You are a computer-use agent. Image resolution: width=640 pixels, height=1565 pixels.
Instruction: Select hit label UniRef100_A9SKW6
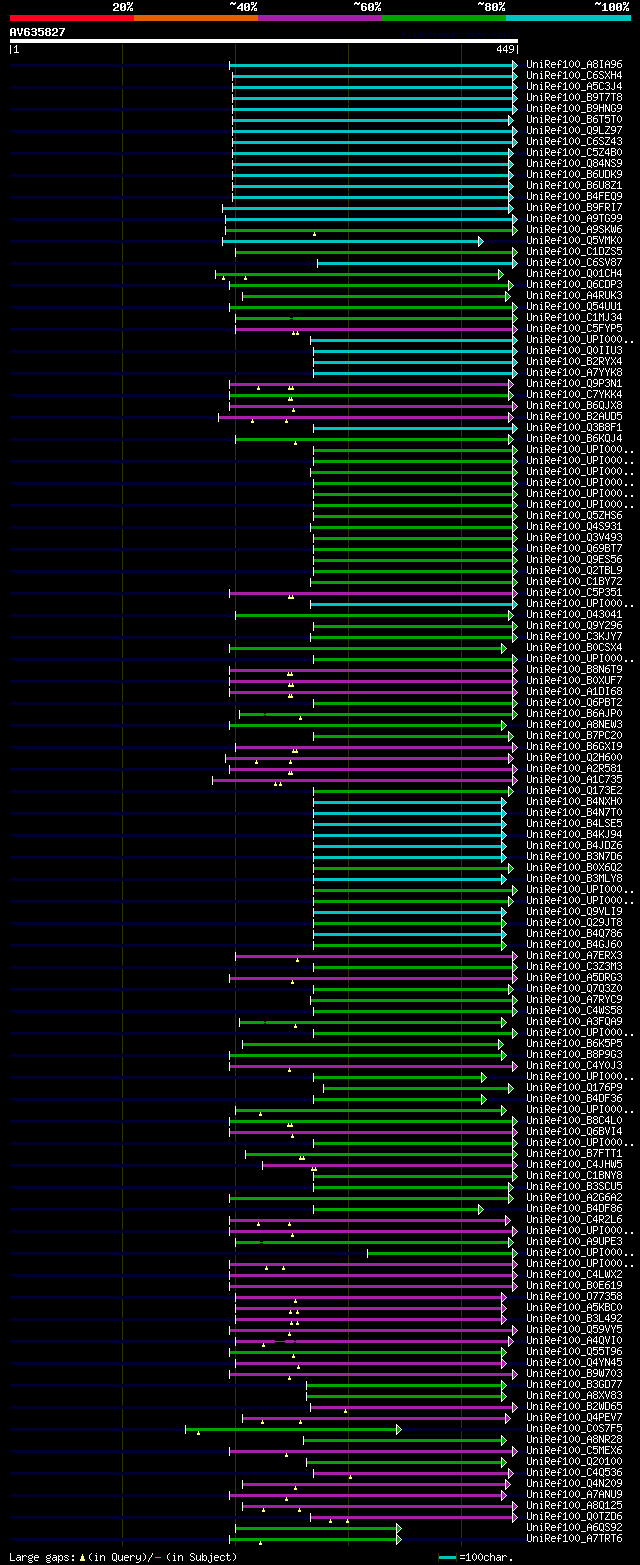[574, 229]
